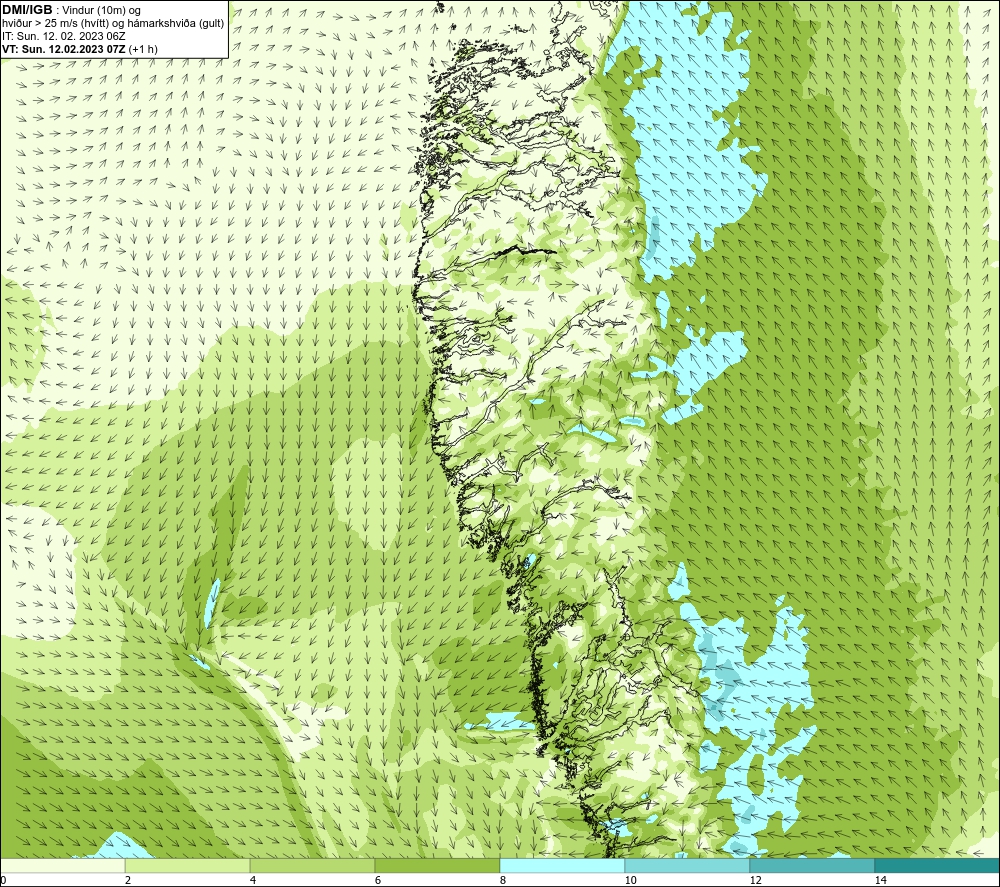Click scale label '0'

[x=3, y=881]
